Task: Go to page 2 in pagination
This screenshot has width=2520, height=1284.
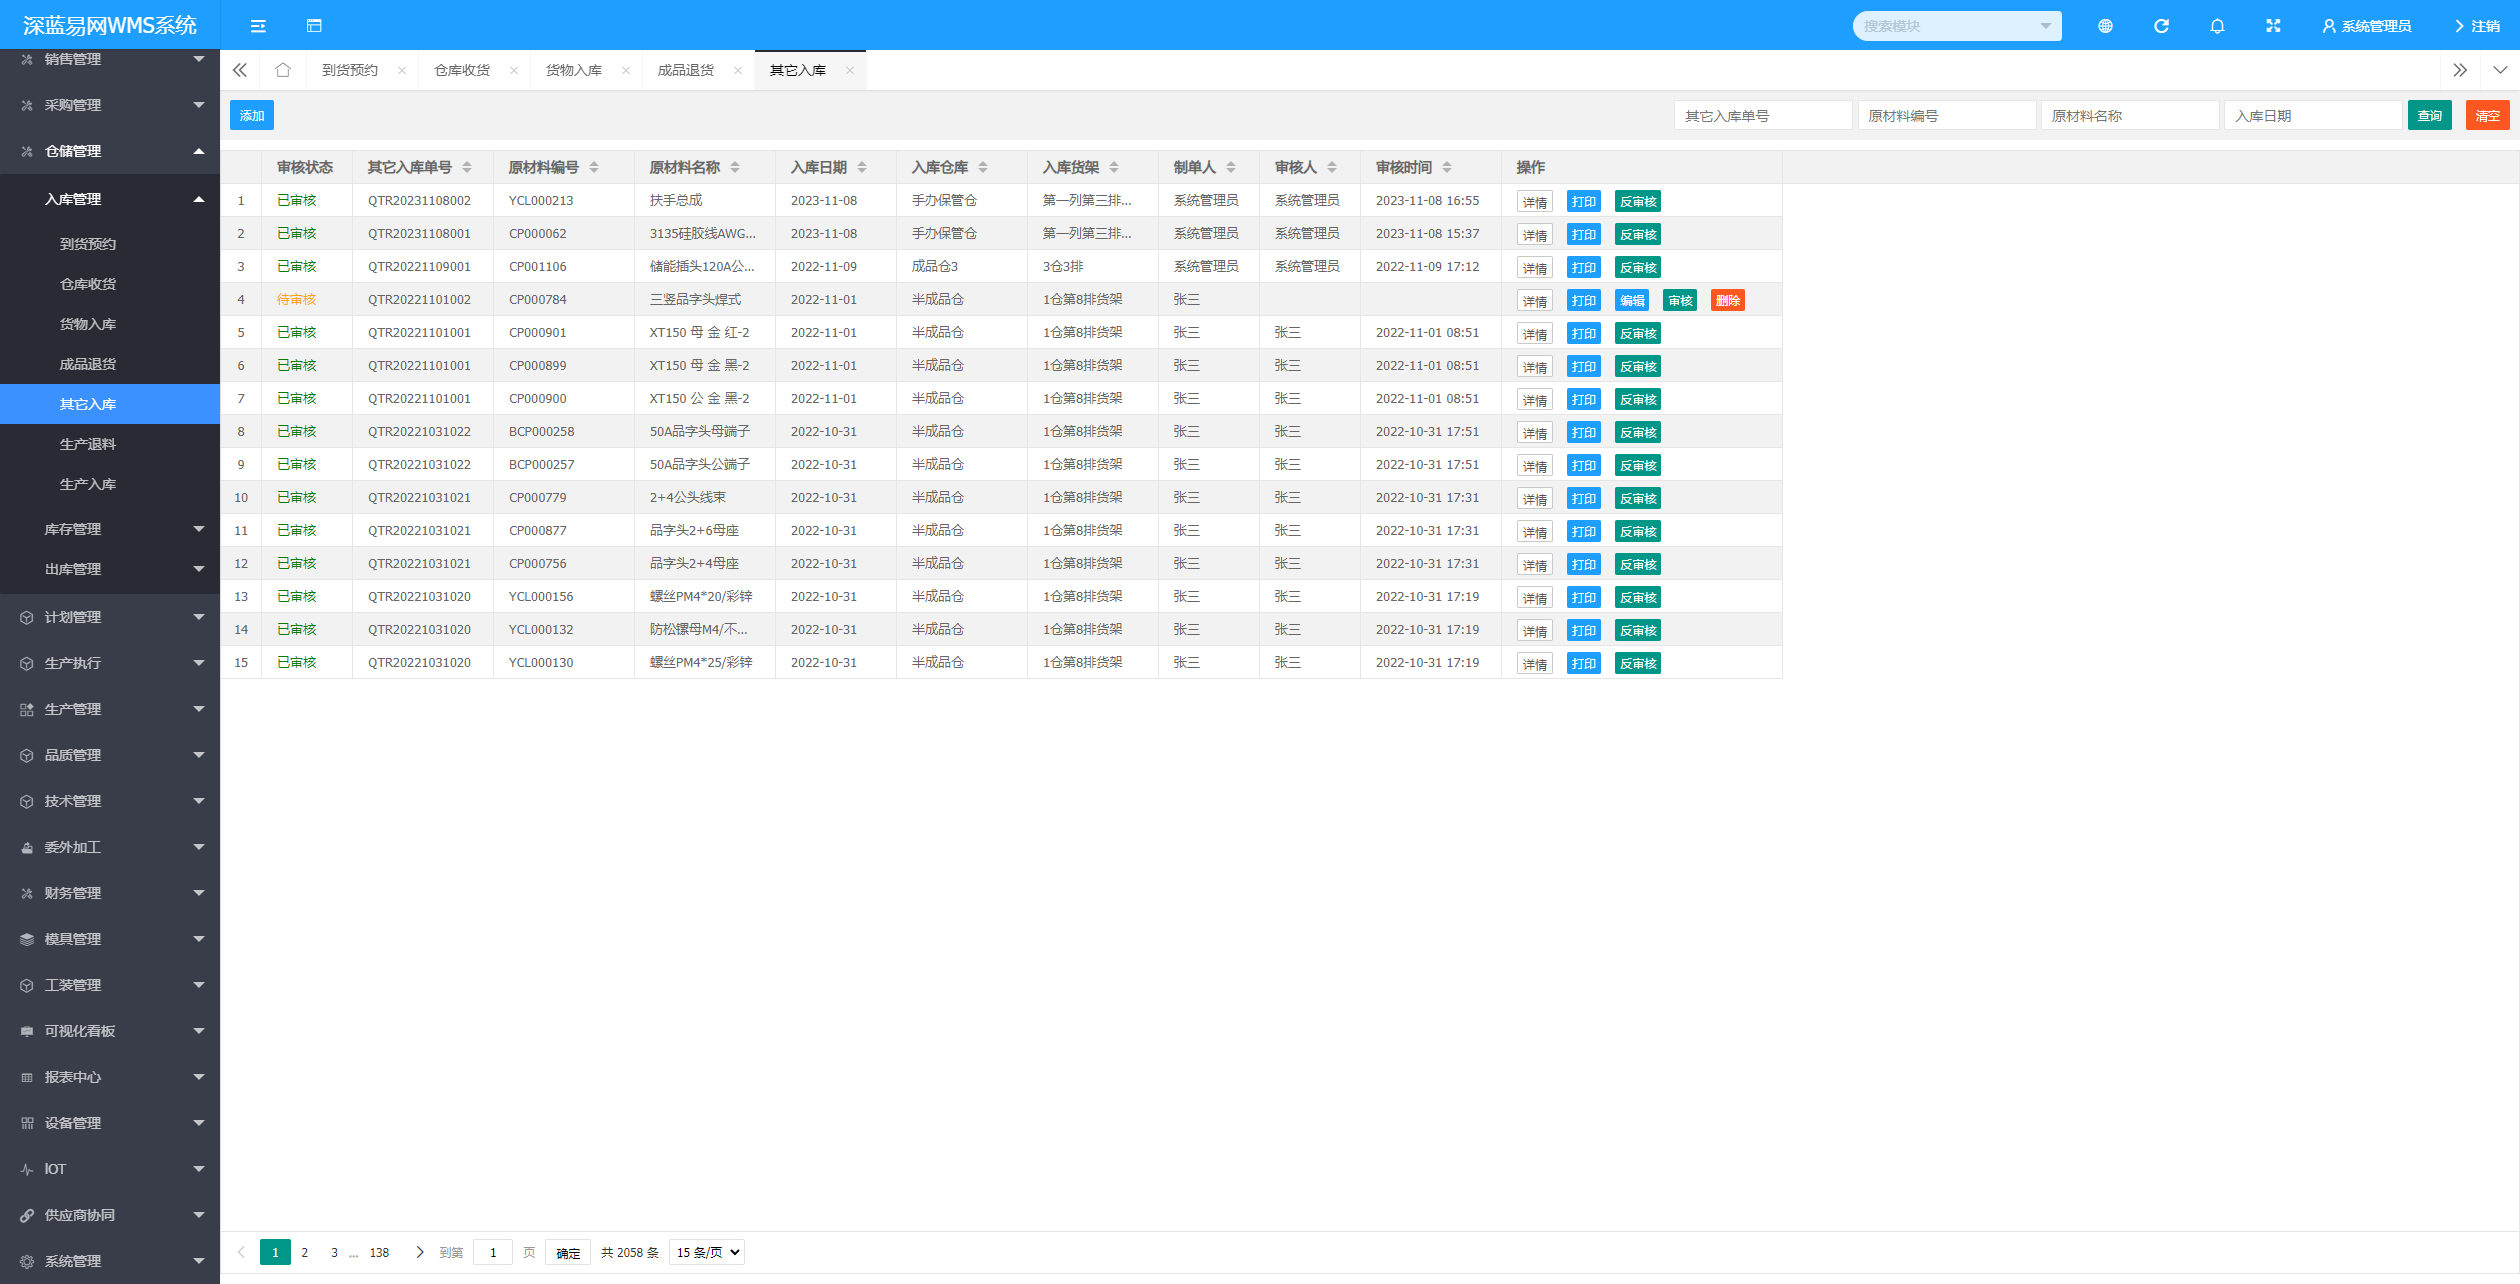Action: [305, 1252]
